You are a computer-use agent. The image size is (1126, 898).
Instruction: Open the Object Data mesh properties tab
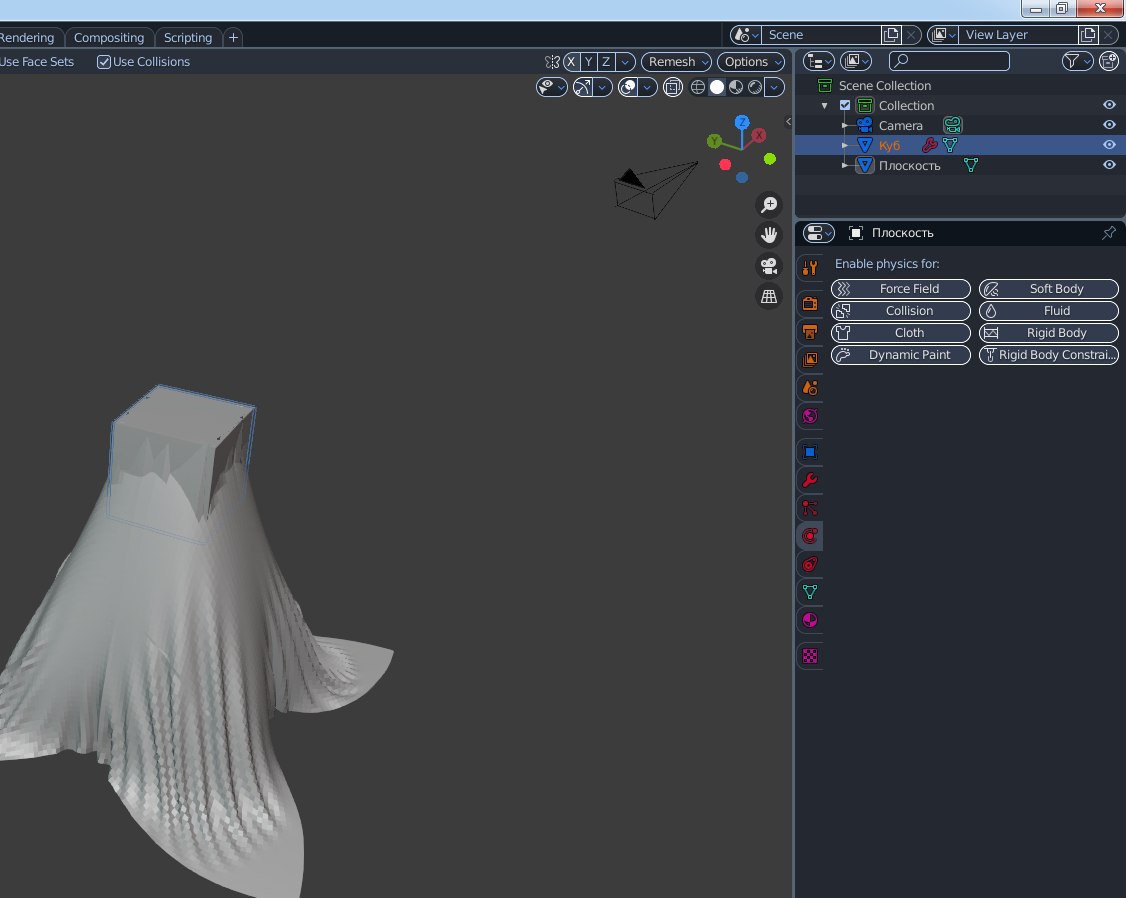810,592
